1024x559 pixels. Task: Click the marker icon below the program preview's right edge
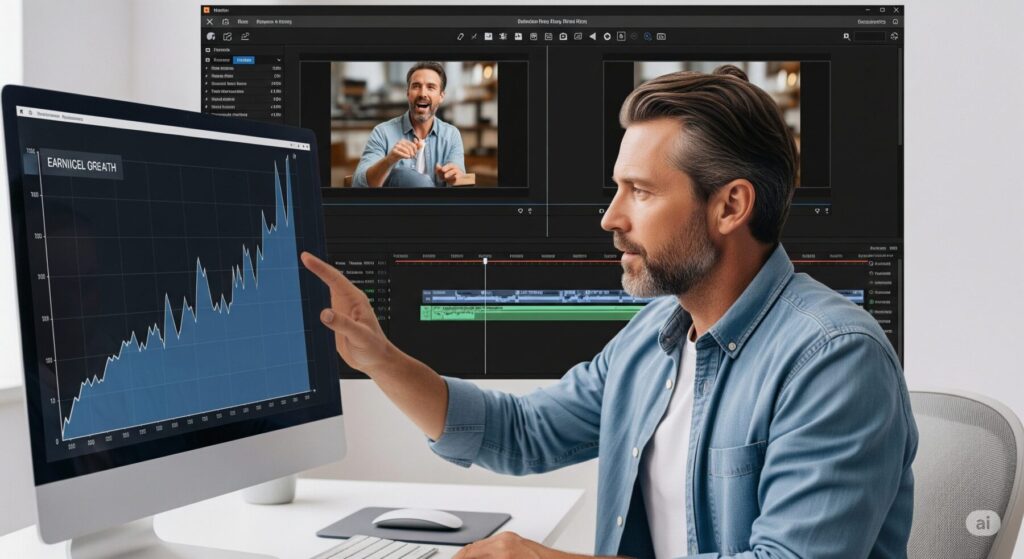817,211
